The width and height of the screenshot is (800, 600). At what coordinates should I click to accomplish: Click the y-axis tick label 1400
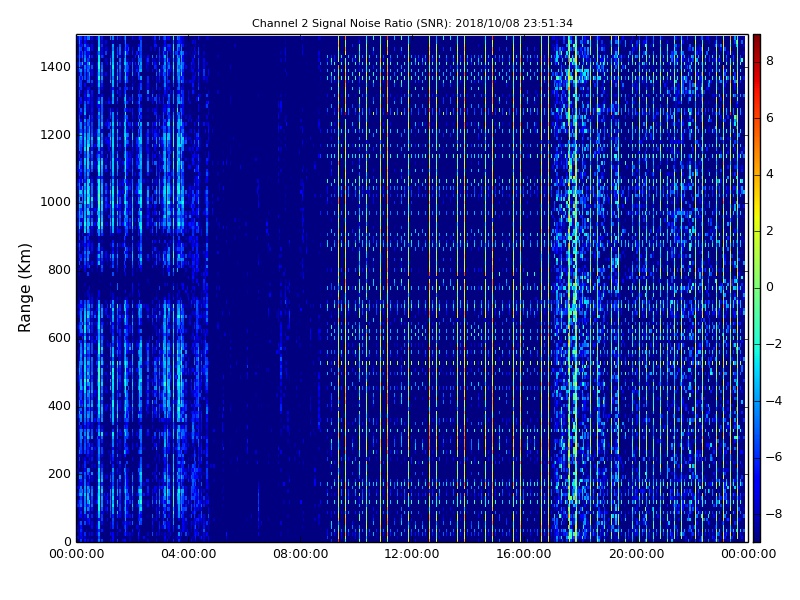pos(56,67)
